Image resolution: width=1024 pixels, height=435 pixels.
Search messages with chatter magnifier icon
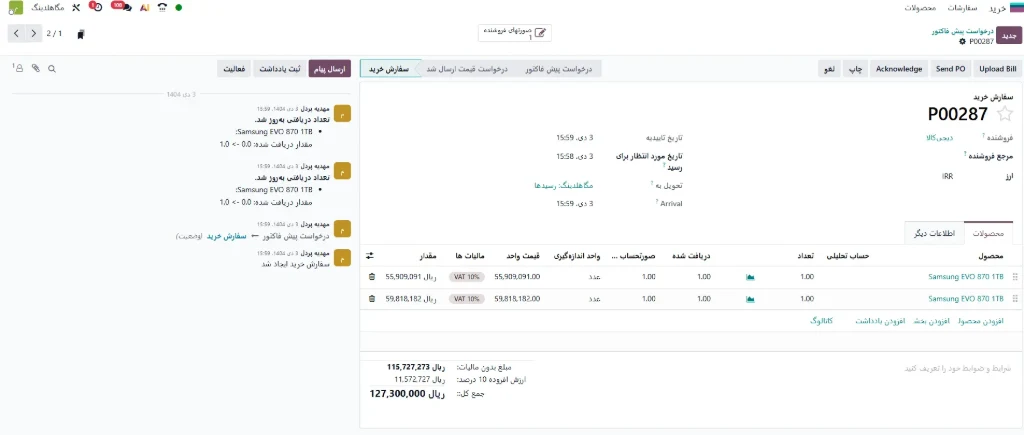tap(52, 68)
